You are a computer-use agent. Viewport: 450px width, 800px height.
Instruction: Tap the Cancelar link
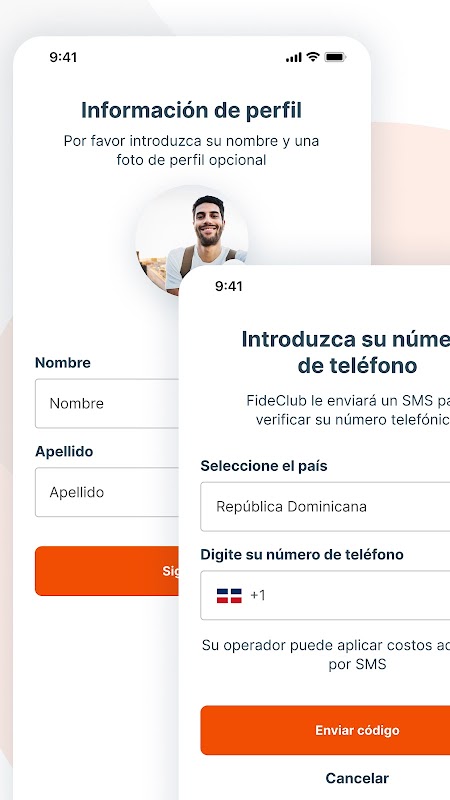coord(357,778)
